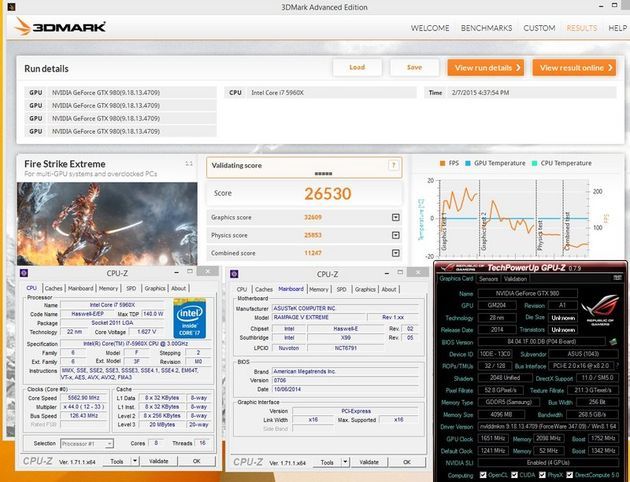
Task: Click the FPS orange legend swatch
Action: click(442, 163)
